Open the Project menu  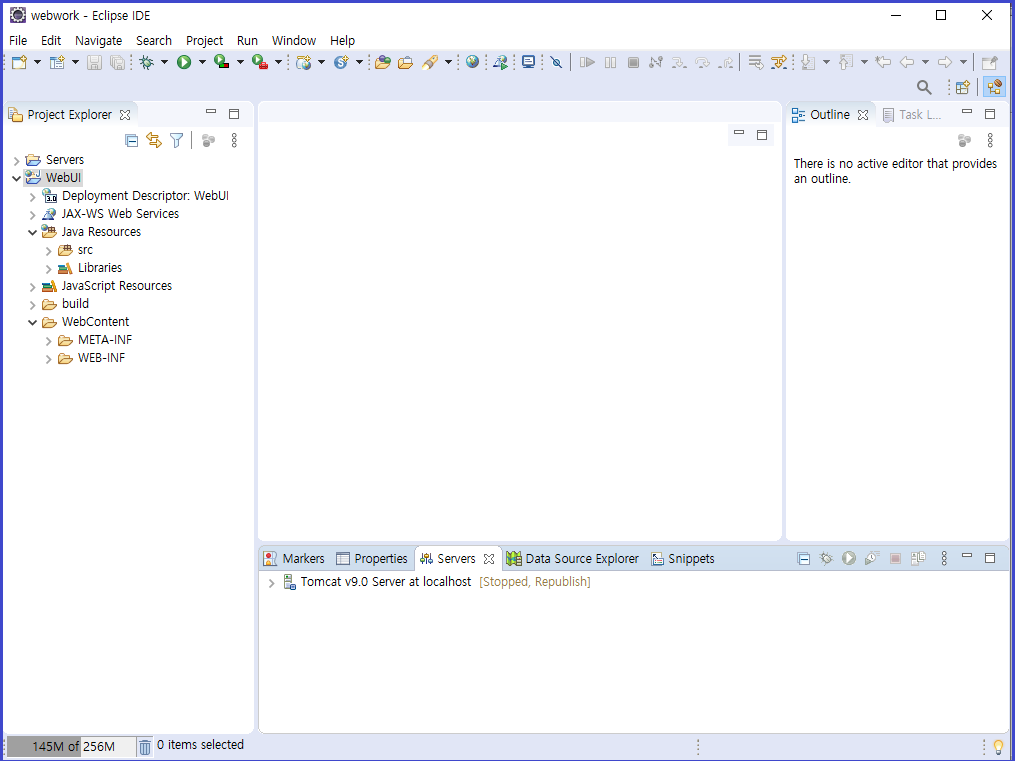pos(205,40)
